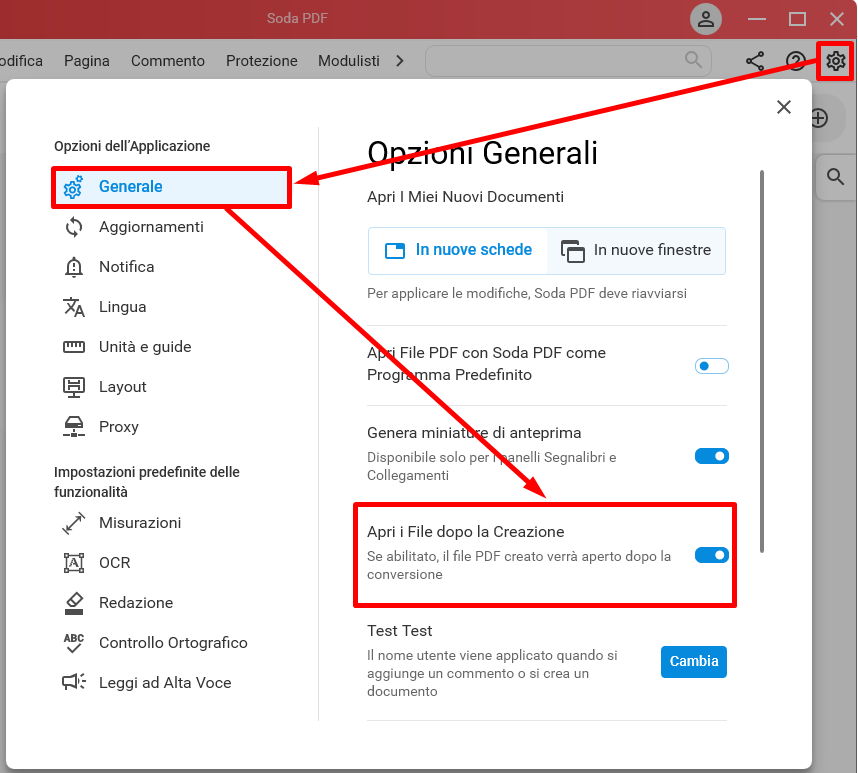Click the Opzioni Generali heading
The width and height of the screenshot is (858, 773).
pos(482,153)
